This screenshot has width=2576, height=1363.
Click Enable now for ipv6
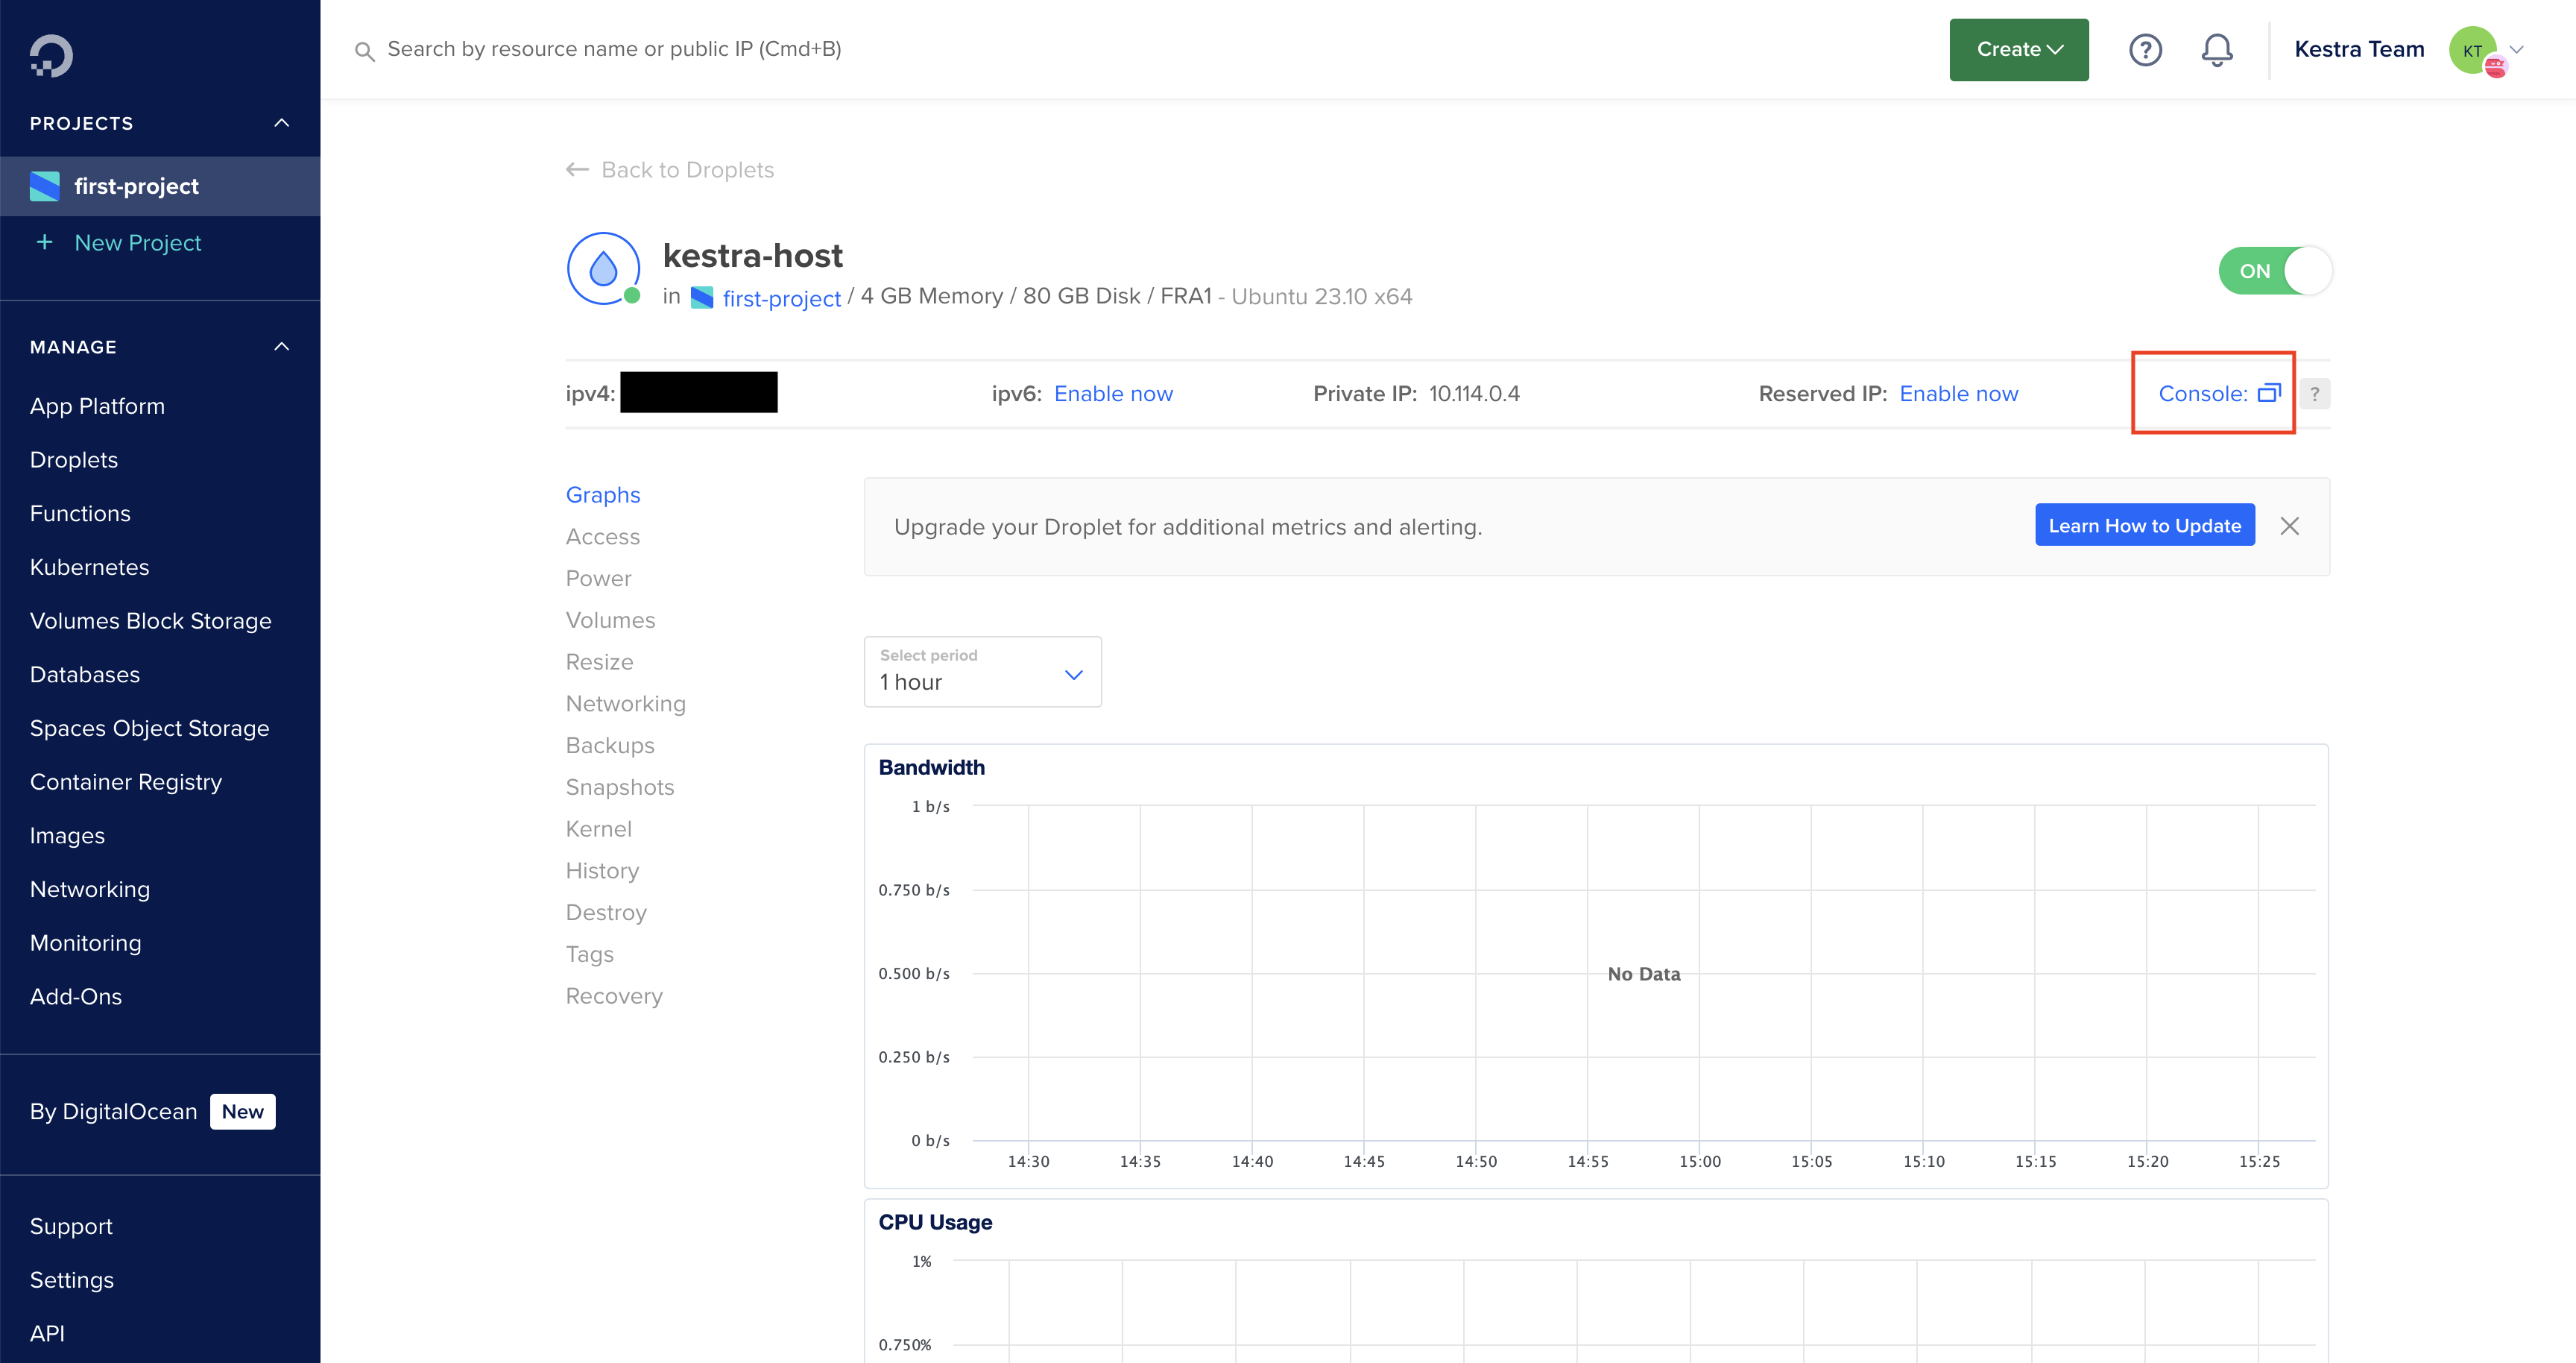(x=1113, y=394)
